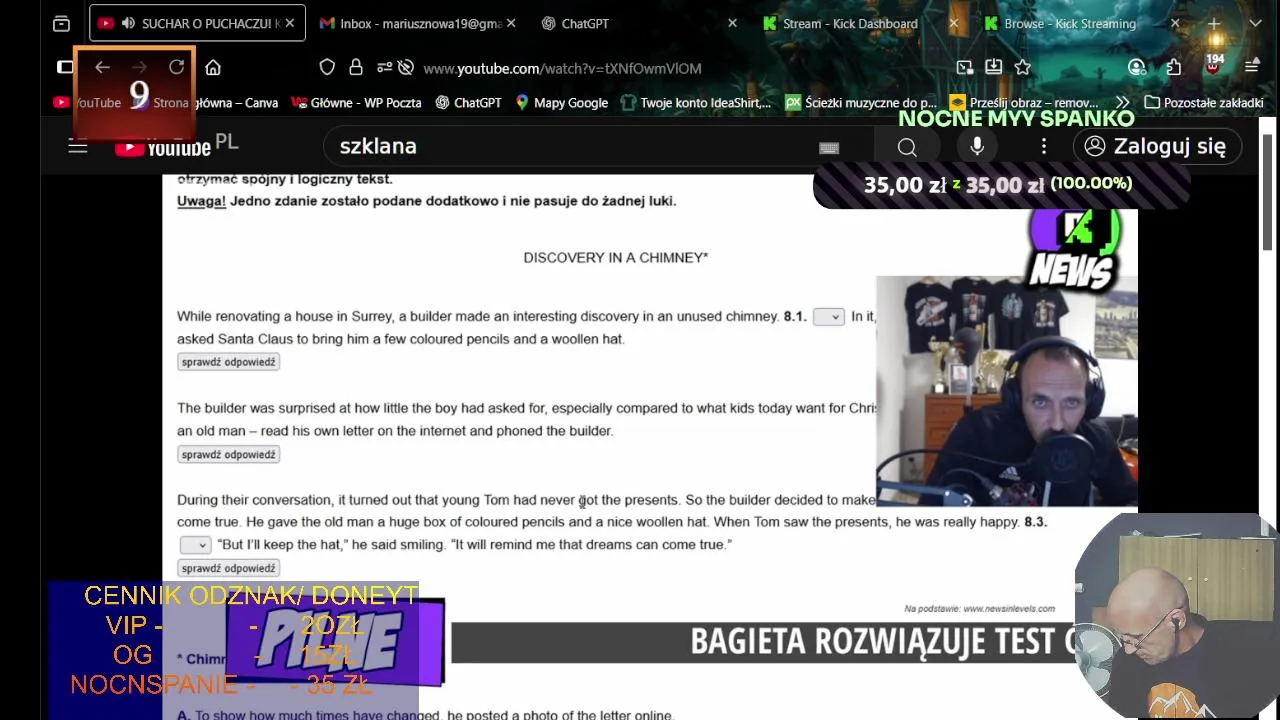Close the Stream - Kick Dashboard tab
This screenshot has width=1280, height=720.
point(953,23)
